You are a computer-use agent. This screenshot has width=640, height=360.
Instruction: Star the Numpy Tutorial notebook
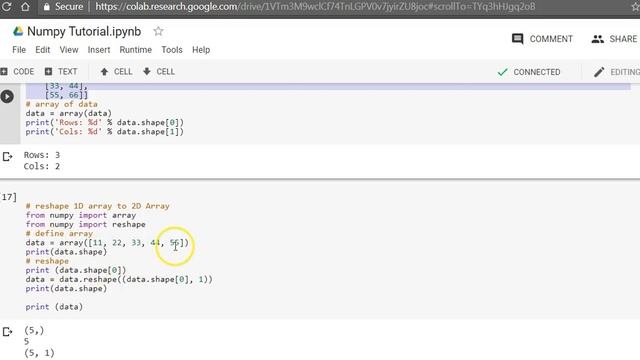[x=158, y=31]
